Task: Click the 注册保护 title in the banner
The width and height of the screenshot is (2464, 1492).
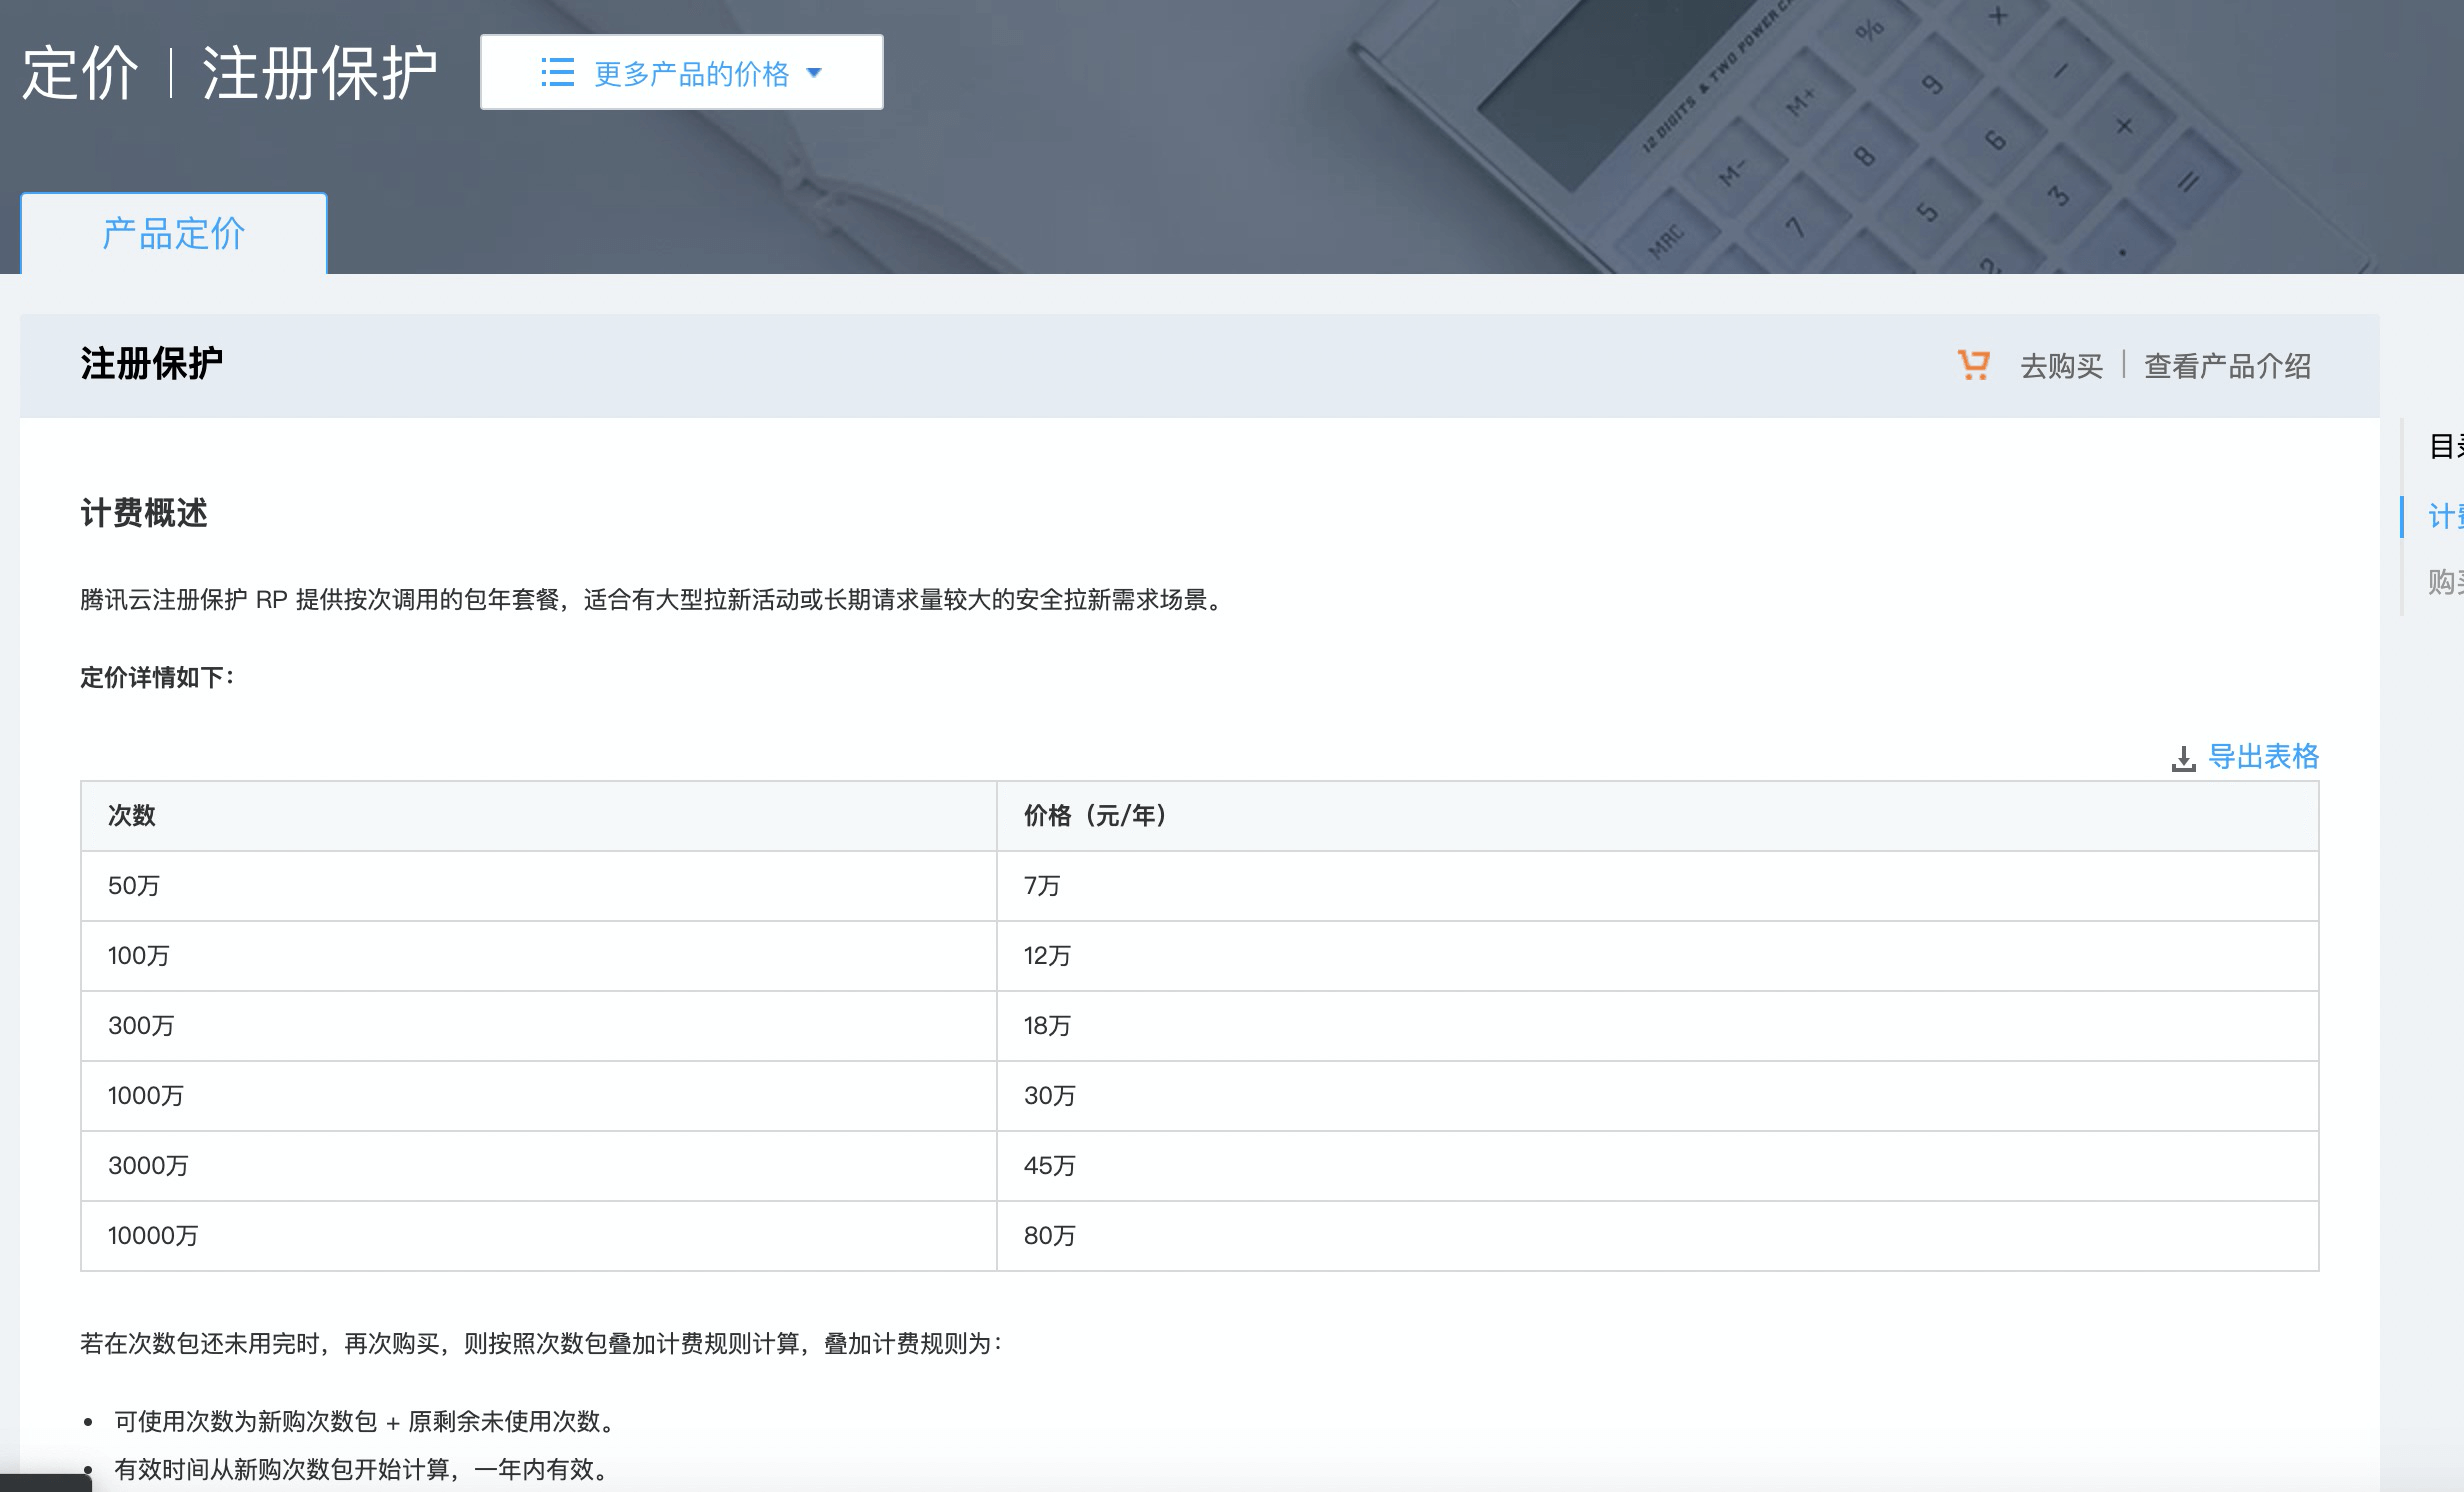Action: click(x=320, y=73)
